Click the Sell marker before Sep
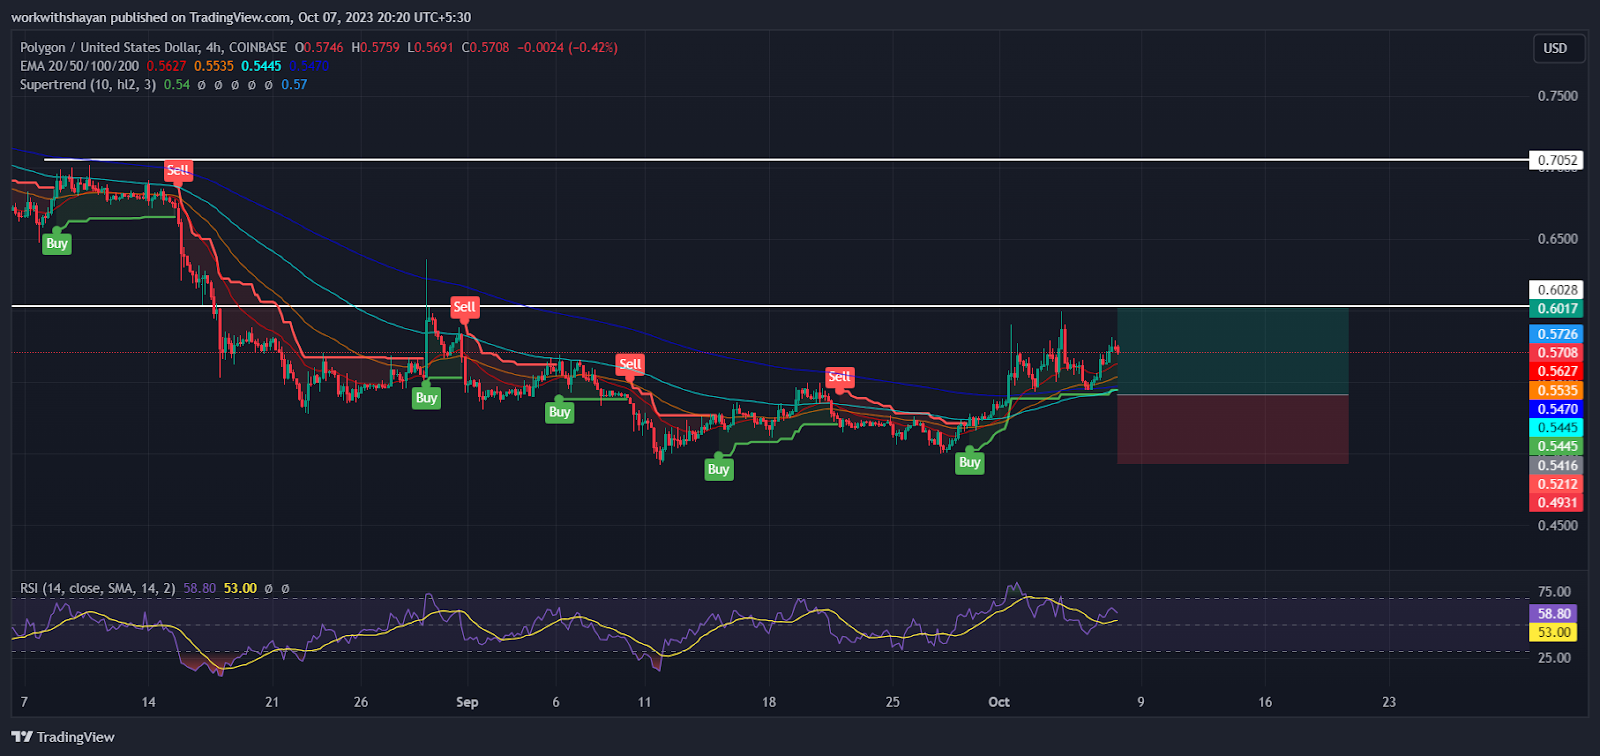The height and width of the screenshot is (756, 1600). tap(465, 306)
